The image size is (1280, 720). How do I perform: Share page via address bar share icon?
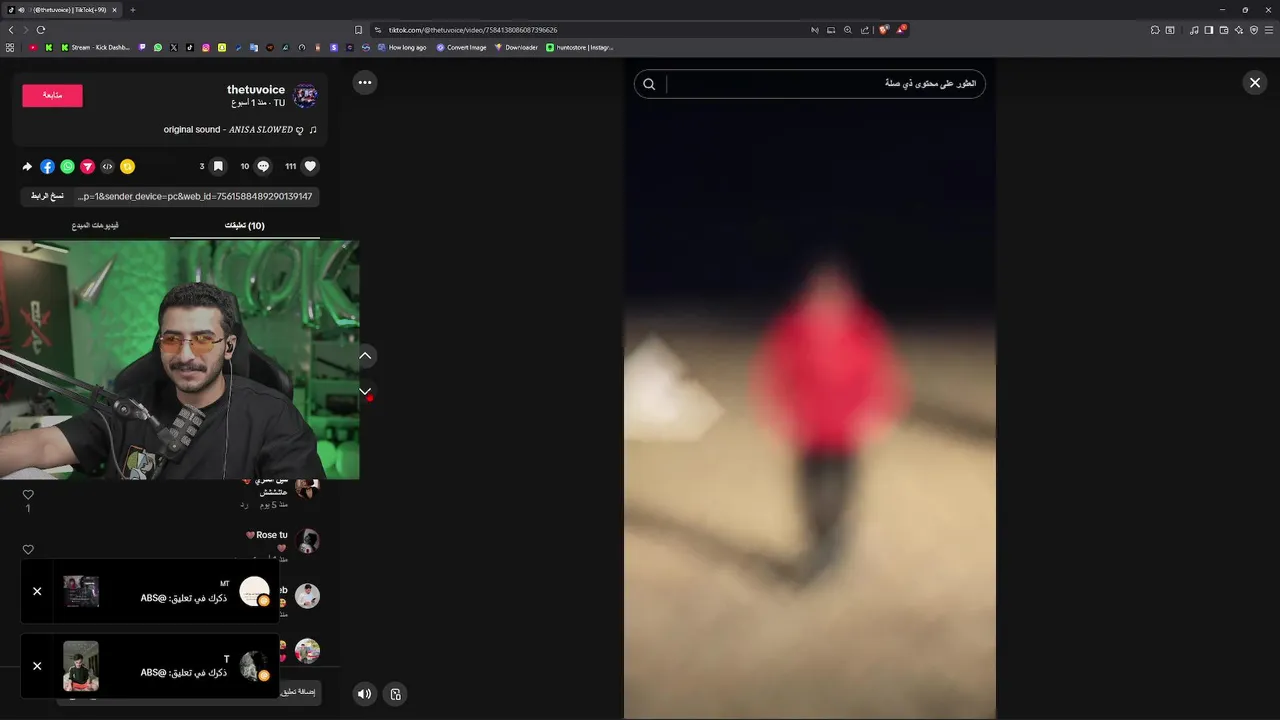click(865, 30)
